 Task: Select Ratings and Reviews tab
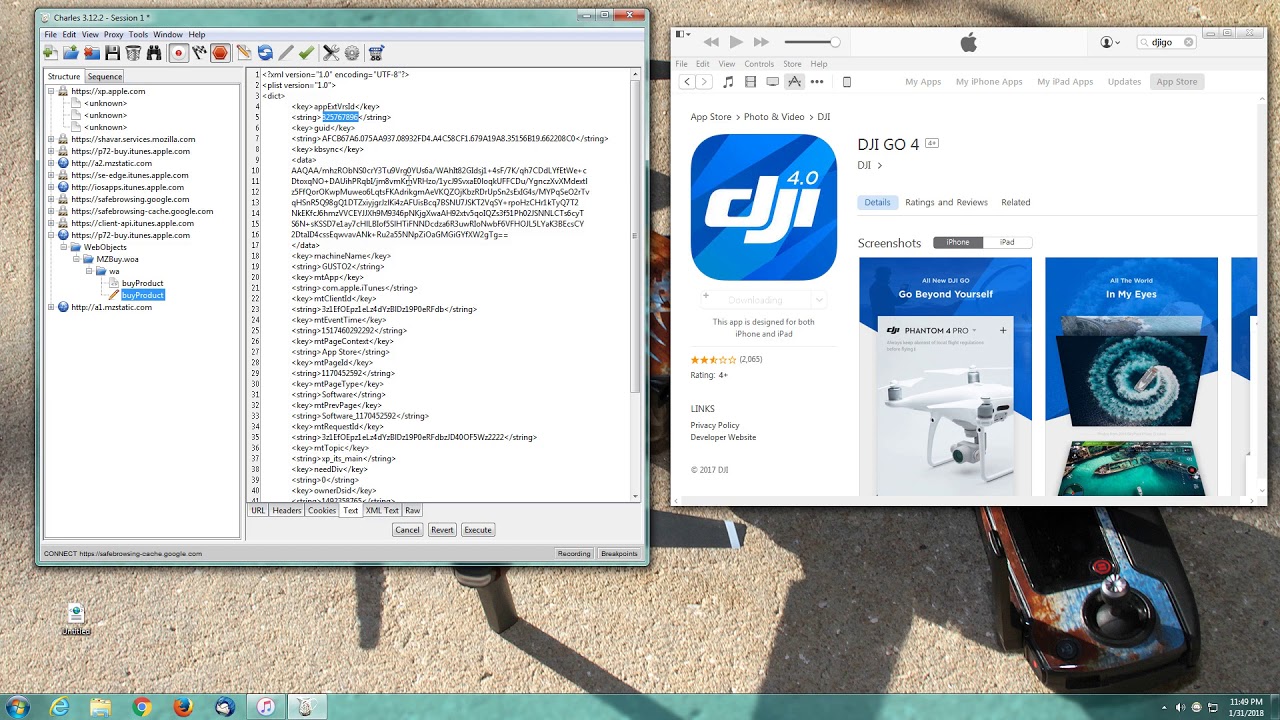tap(946, 202)
